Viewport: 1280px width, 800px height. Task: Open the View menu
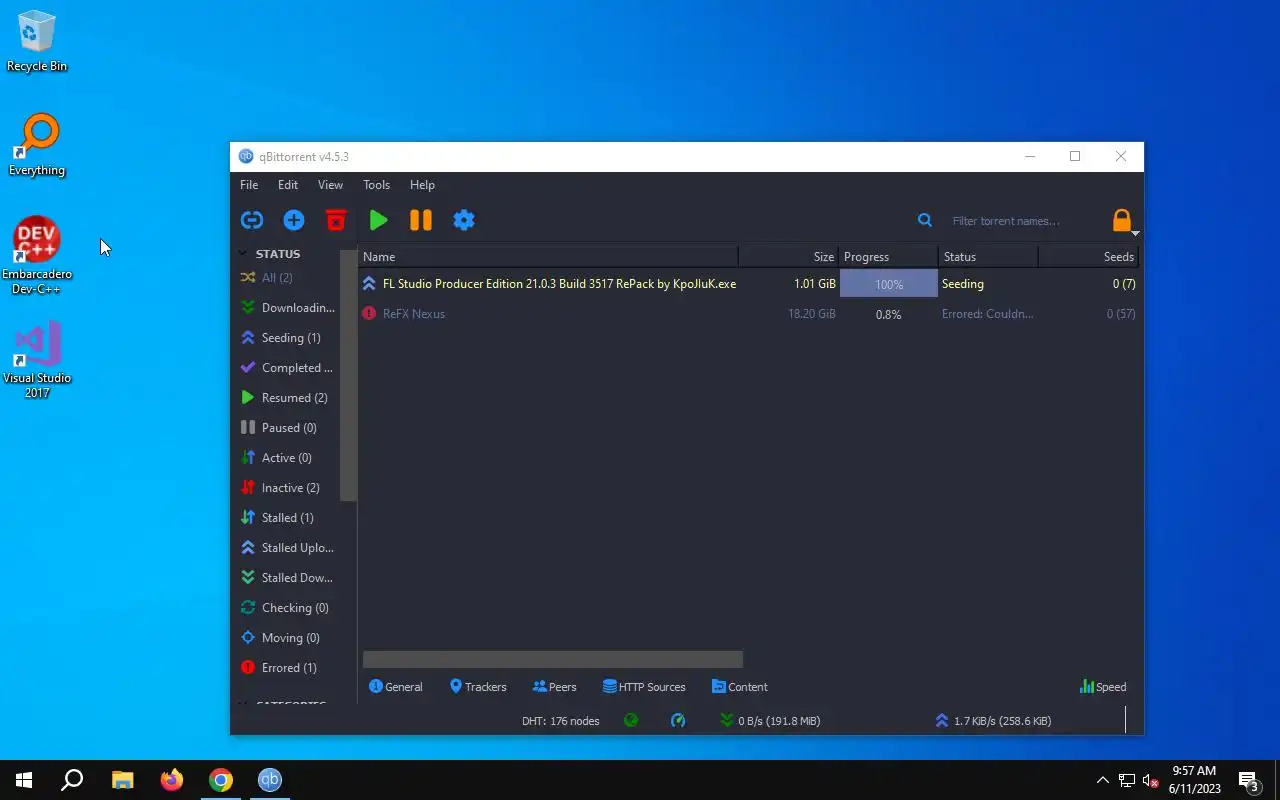[x=330, y=184]
